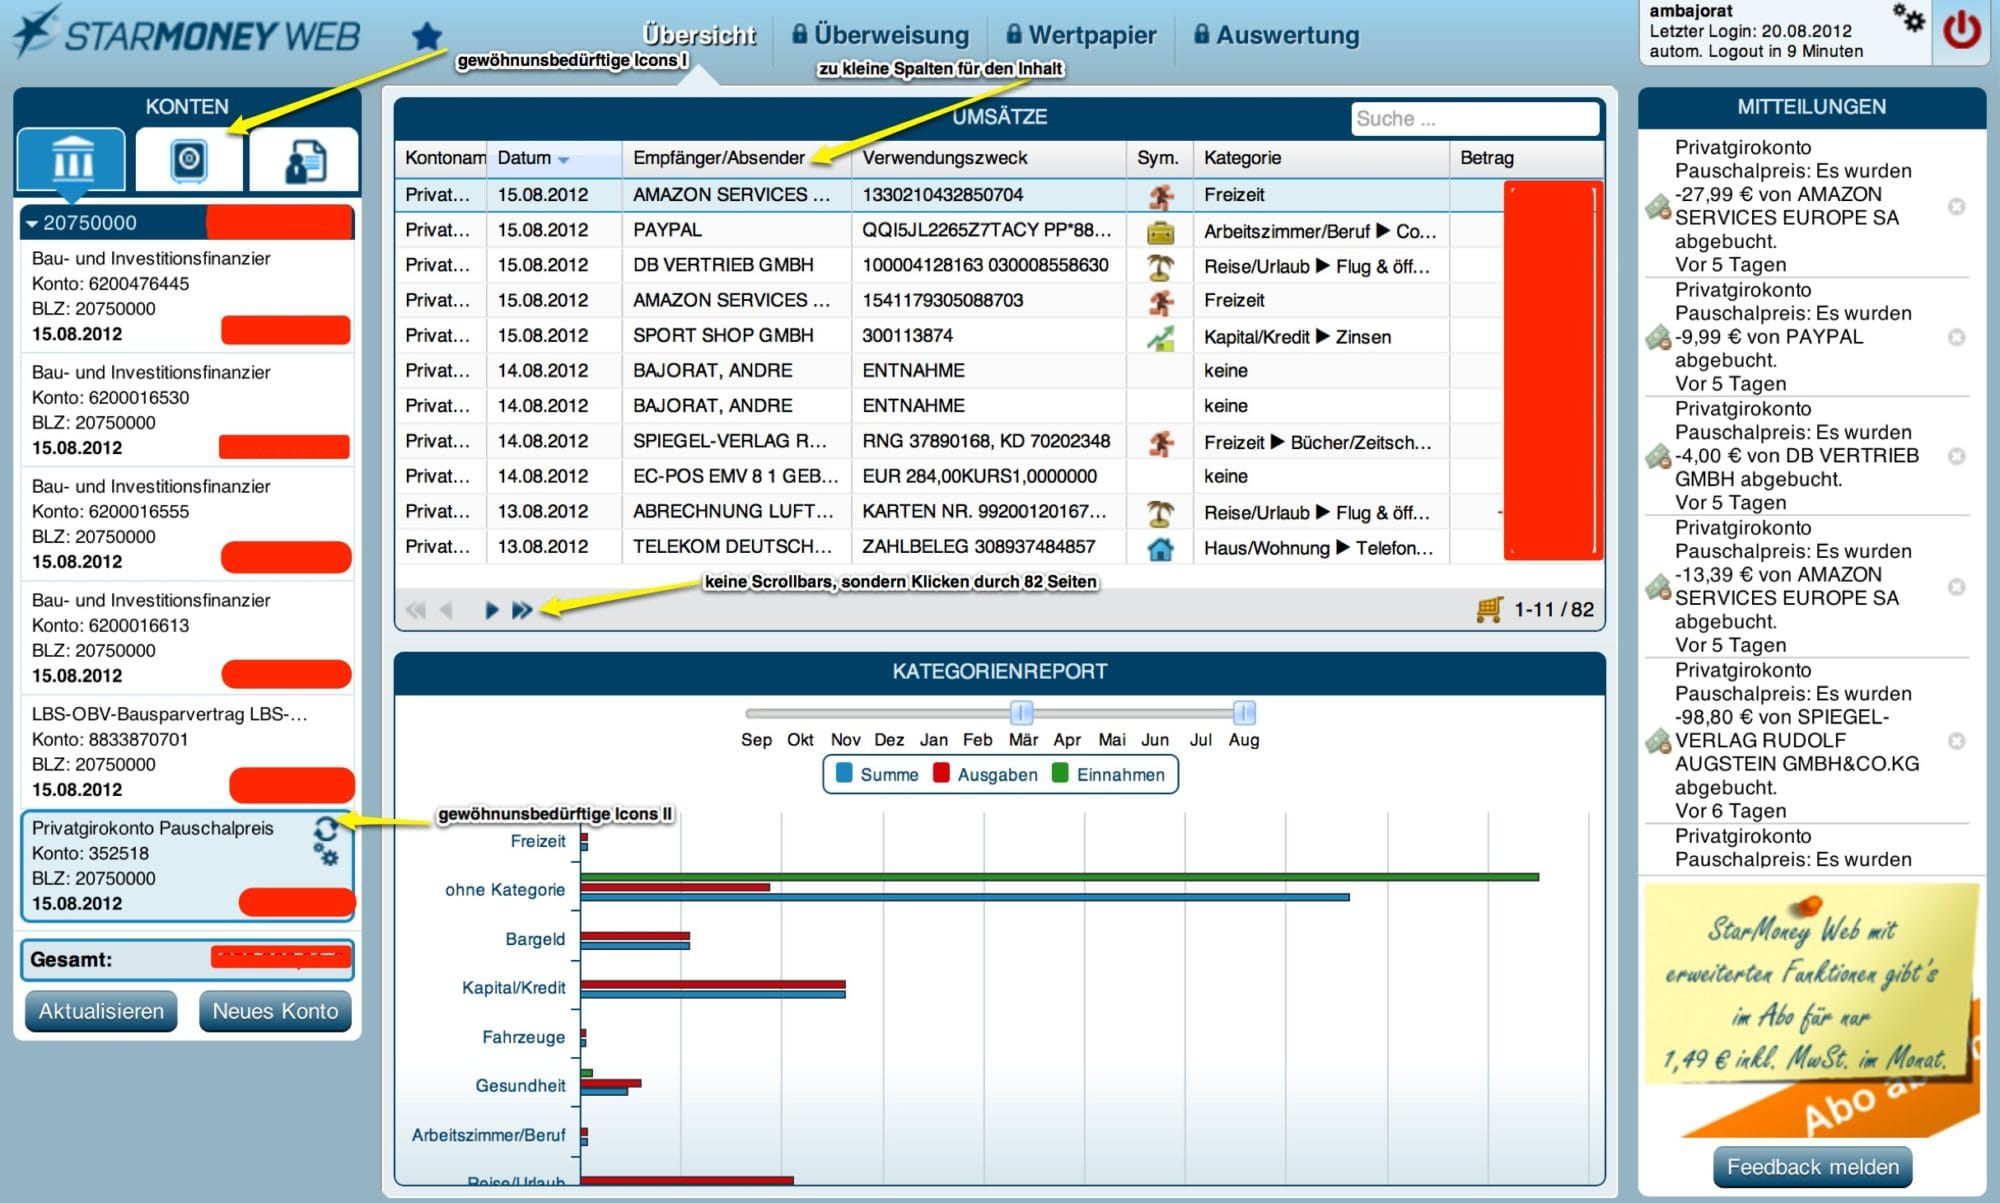Sort by the Sym. column header
Screen dimensions: 2000x1203
pos(1159,158)
